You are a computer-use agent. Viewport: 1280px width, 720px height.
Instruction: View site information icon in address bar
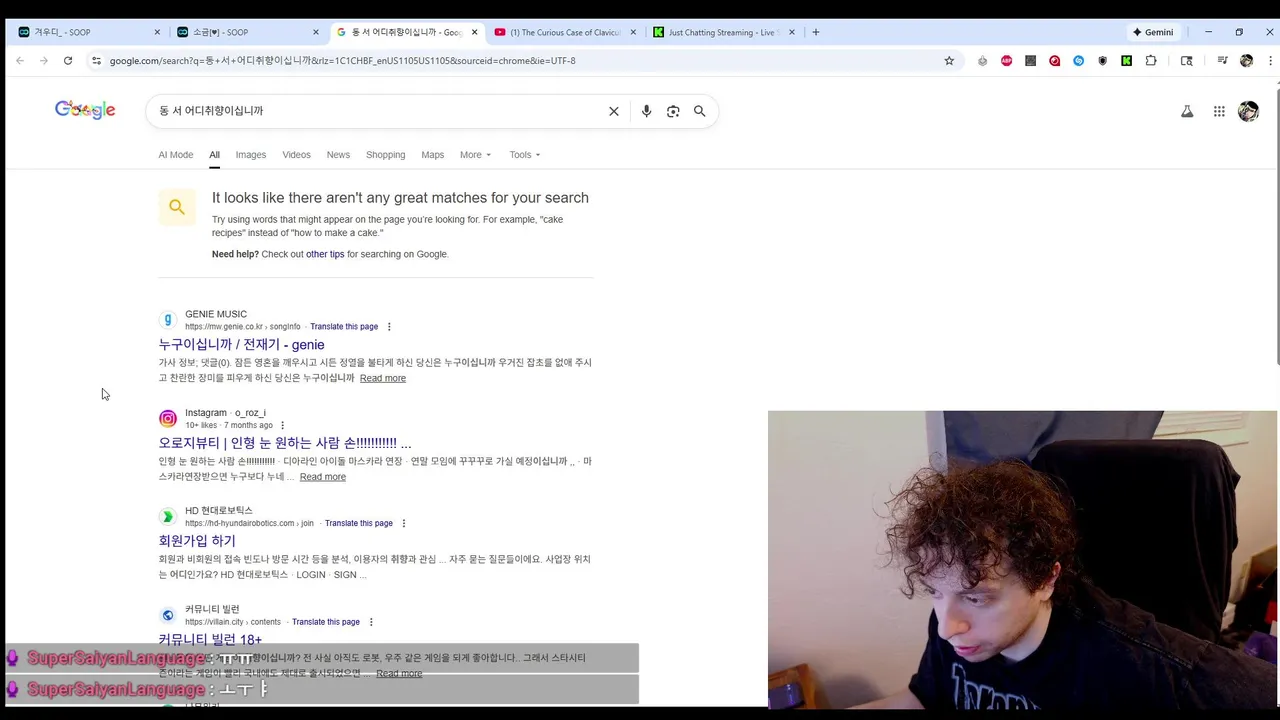click(x=96, y=60)
